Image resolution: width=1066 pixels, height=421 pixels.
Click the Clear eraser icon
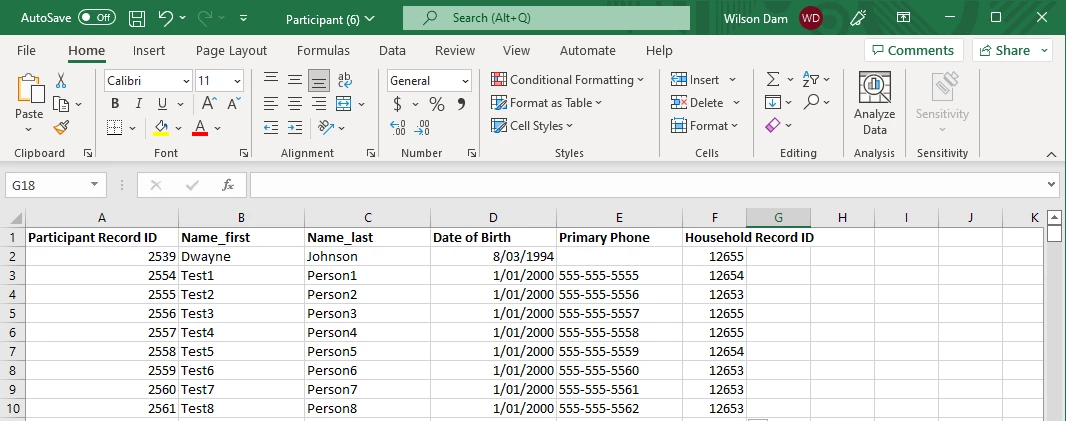773,125
